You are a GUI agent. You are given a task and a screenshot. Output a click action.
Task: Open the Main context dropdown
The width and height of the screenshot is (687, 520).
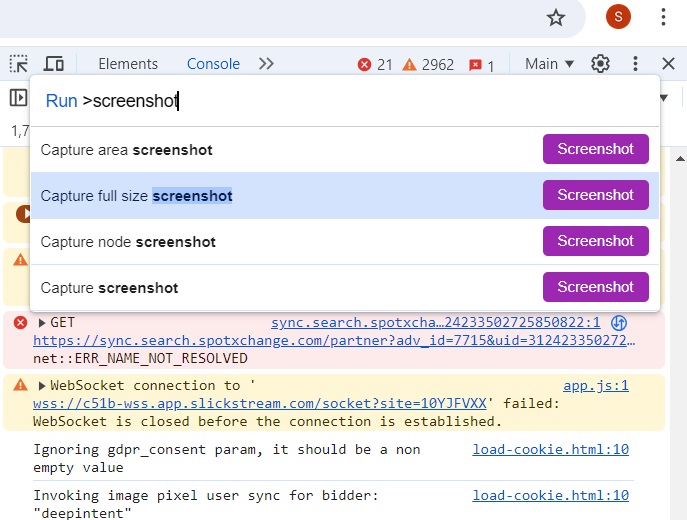(549, 64)
